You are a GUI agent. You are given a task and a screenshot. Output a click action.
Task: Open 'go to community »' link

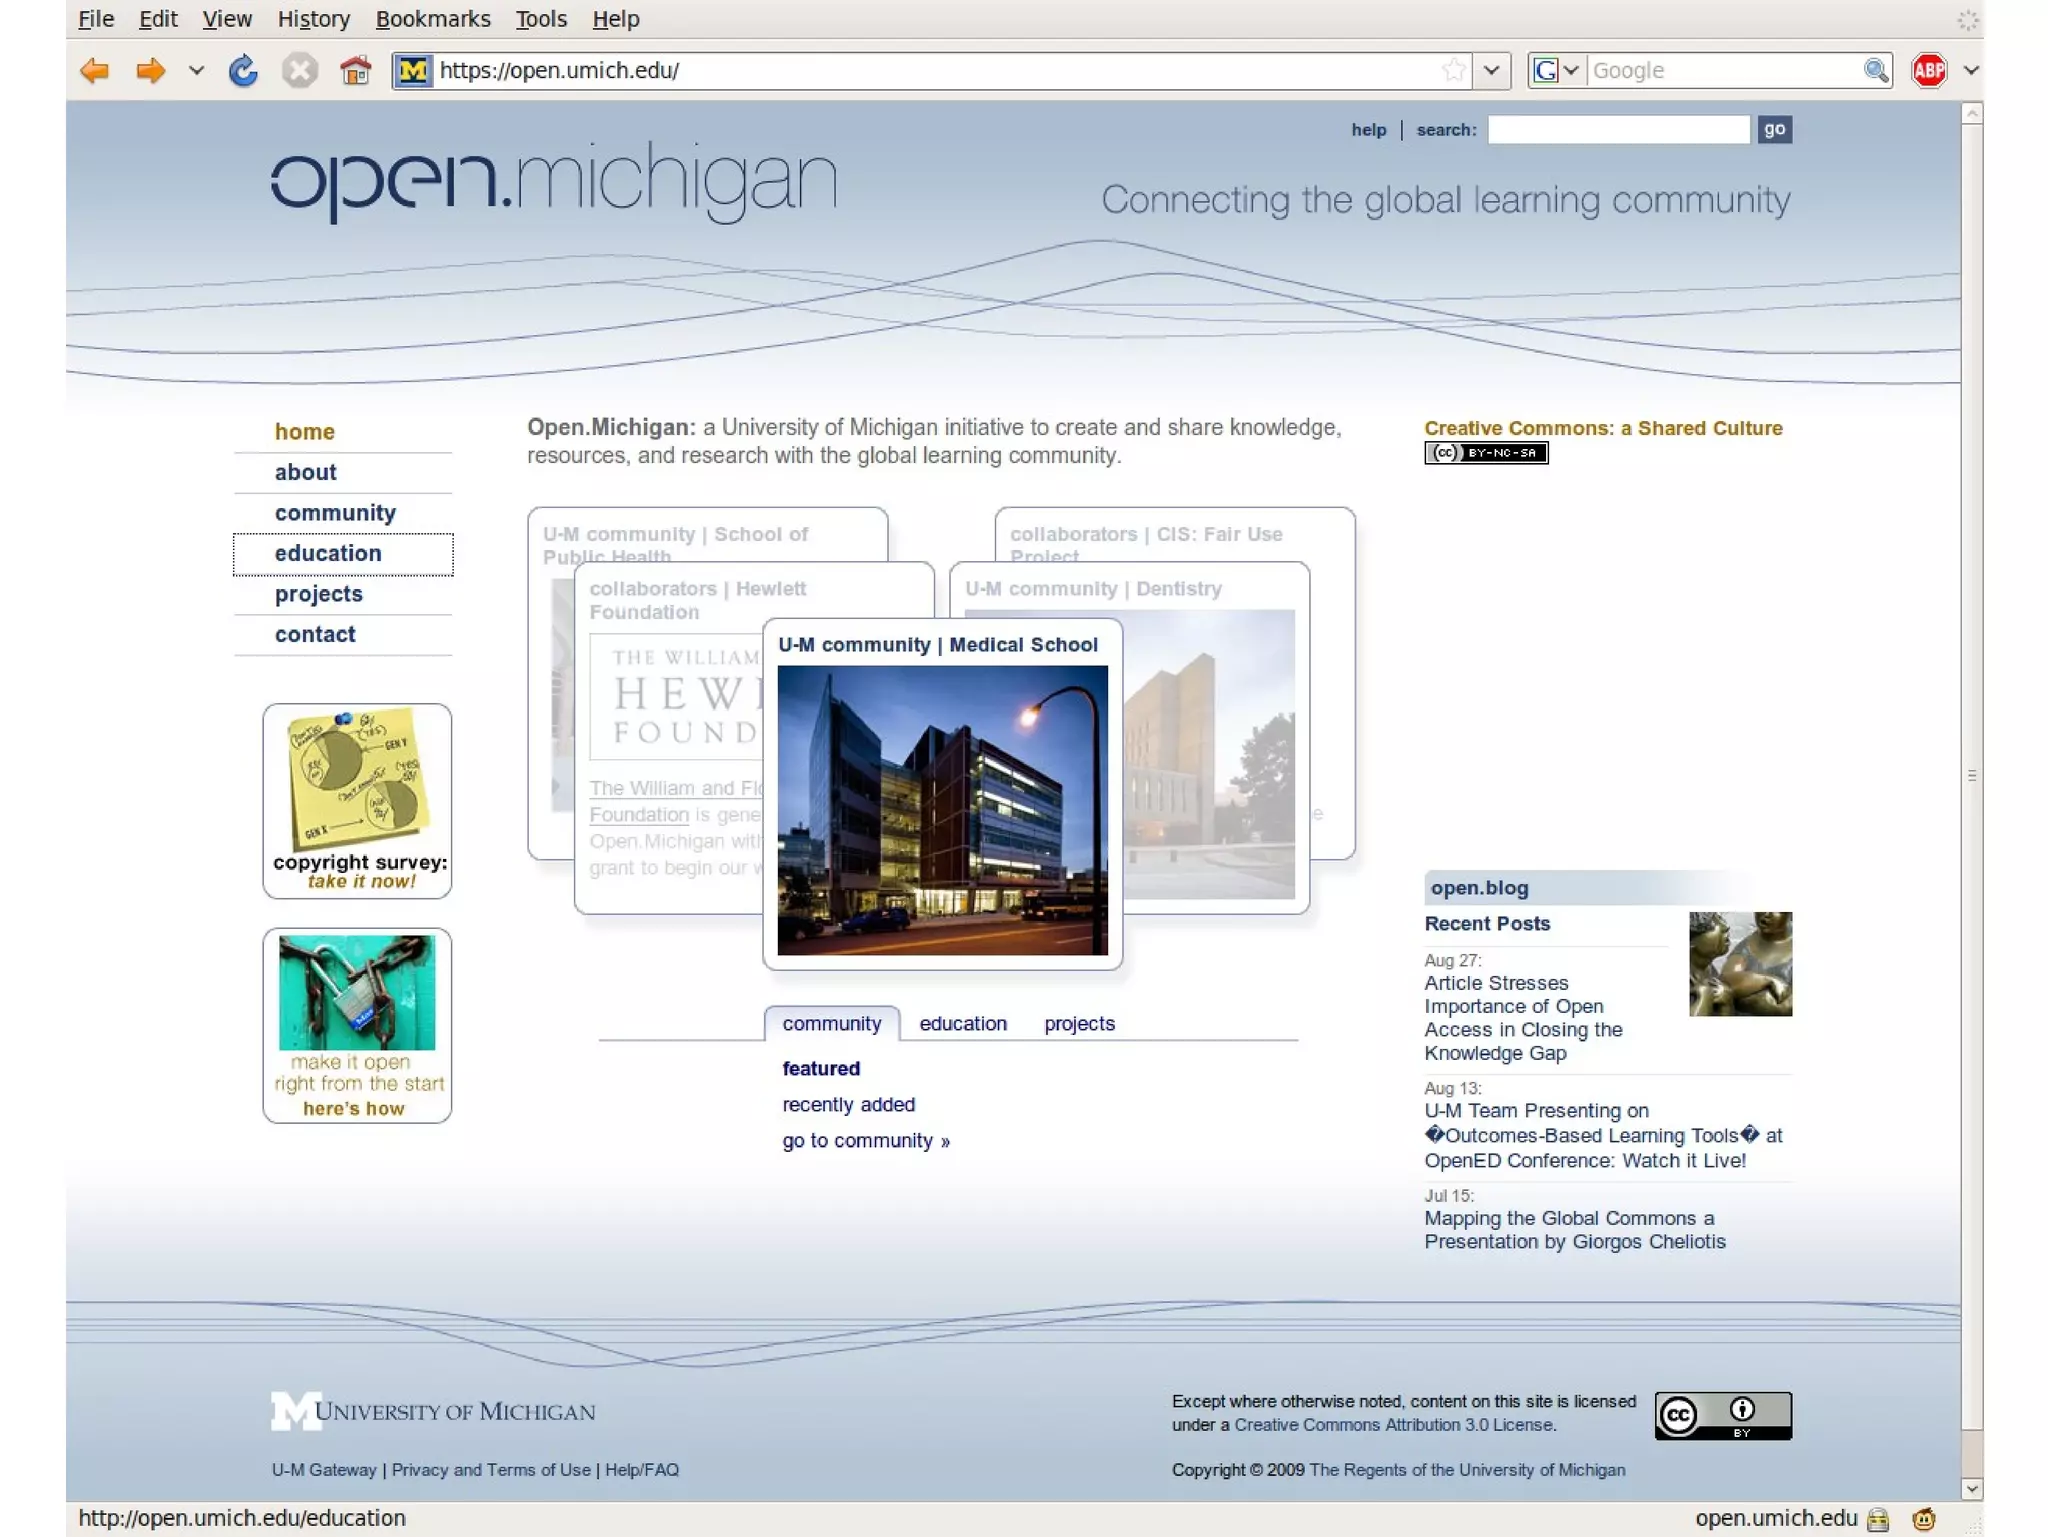[x=866, y=1140]
